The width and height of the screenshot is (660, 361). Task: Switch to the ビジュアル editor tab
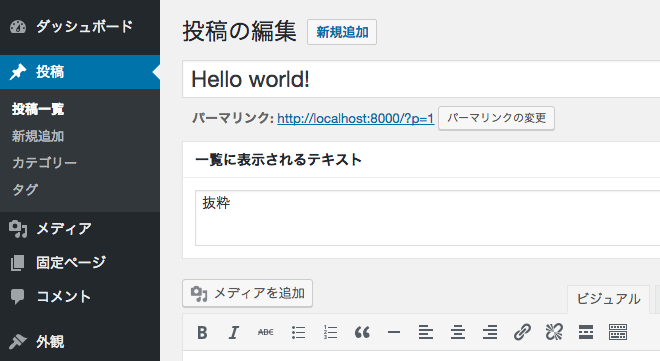[x=608, y=299]
